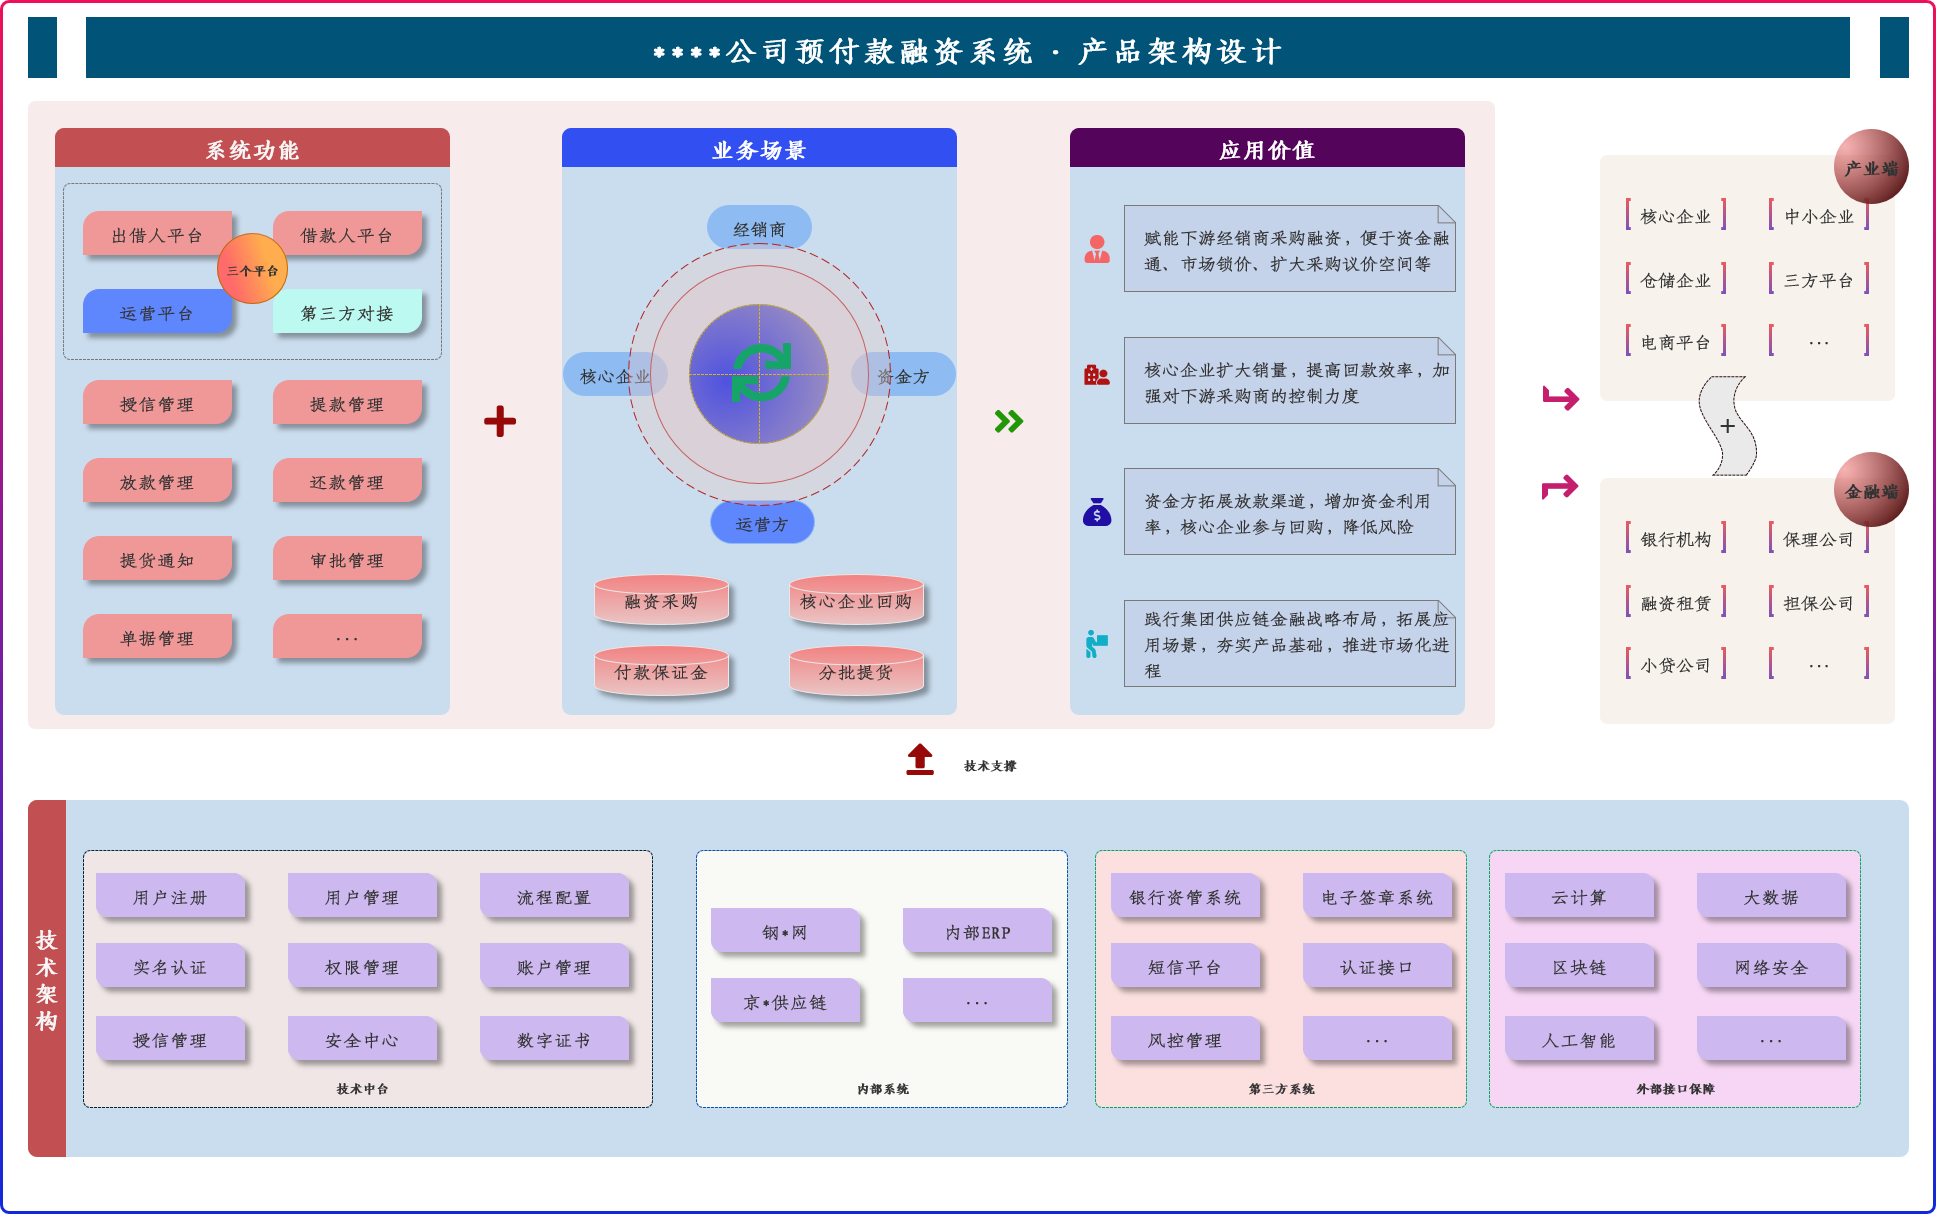Screen dimensions: 1936x1214
Task: Click the 京*供应链 block
Action: [785, 1001]
